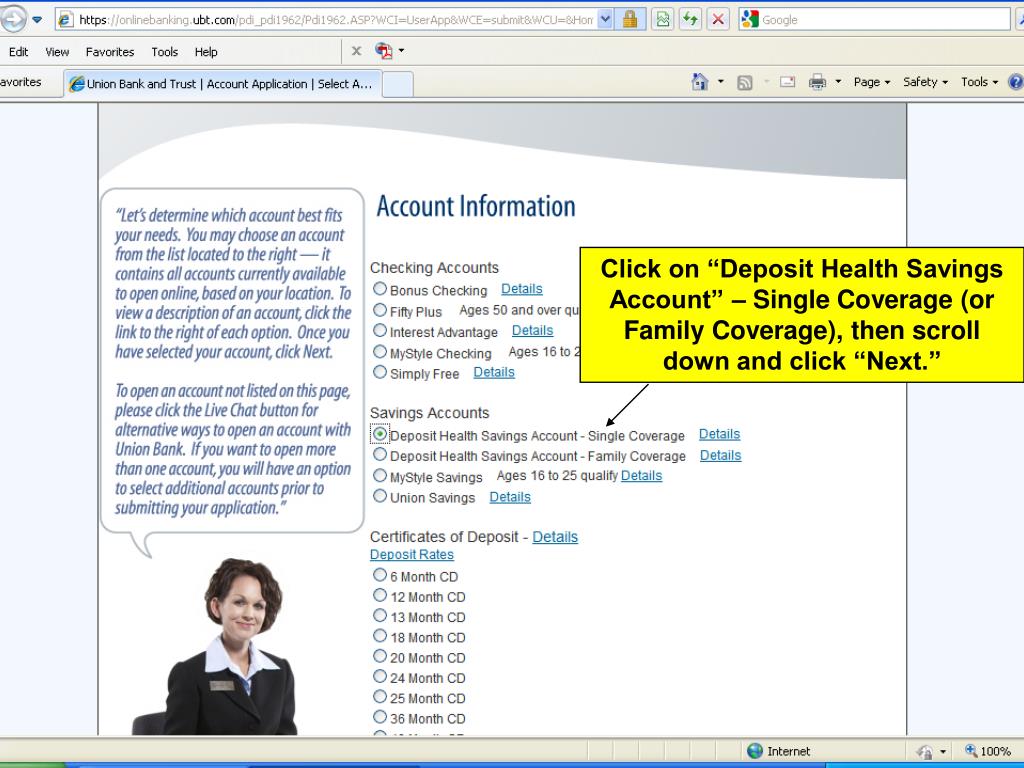Refresh the page with the reload icon
Viewport: 1024px width, 768px height.
[x=690, y=18]
